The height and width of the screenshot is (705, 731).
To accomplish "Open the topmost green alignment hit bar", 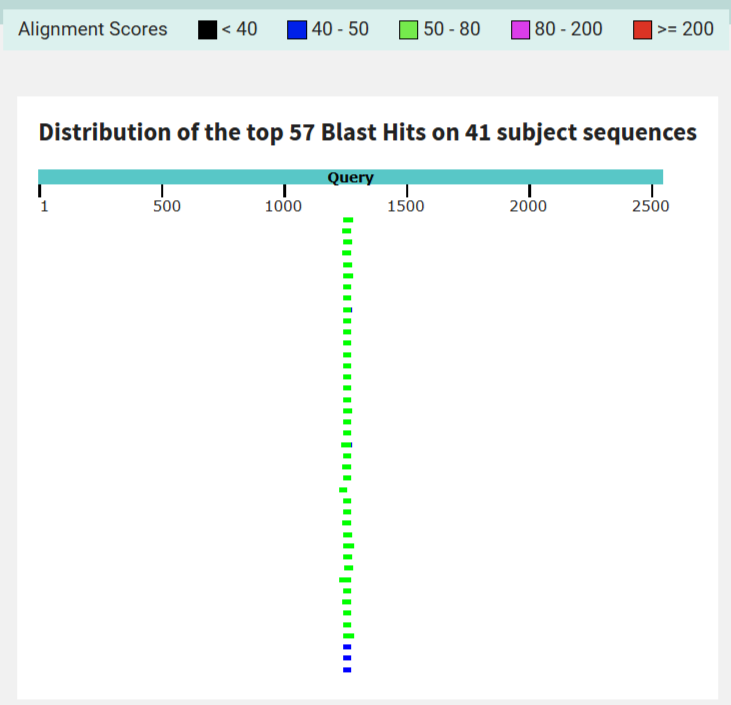I will pyautogui.click(x=348, y=219).
